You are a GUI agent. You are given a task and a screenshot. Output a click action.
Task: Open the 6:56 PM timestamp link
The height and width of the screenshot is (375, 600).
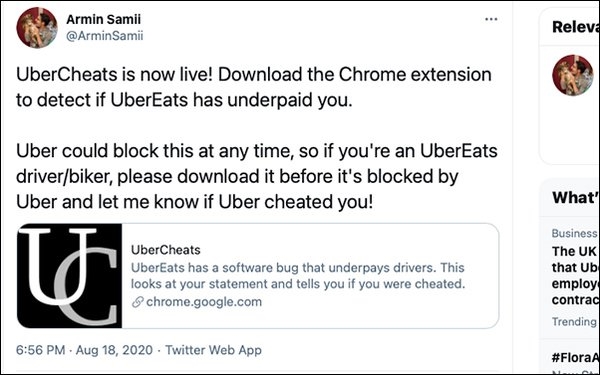[x=41, y=350]
